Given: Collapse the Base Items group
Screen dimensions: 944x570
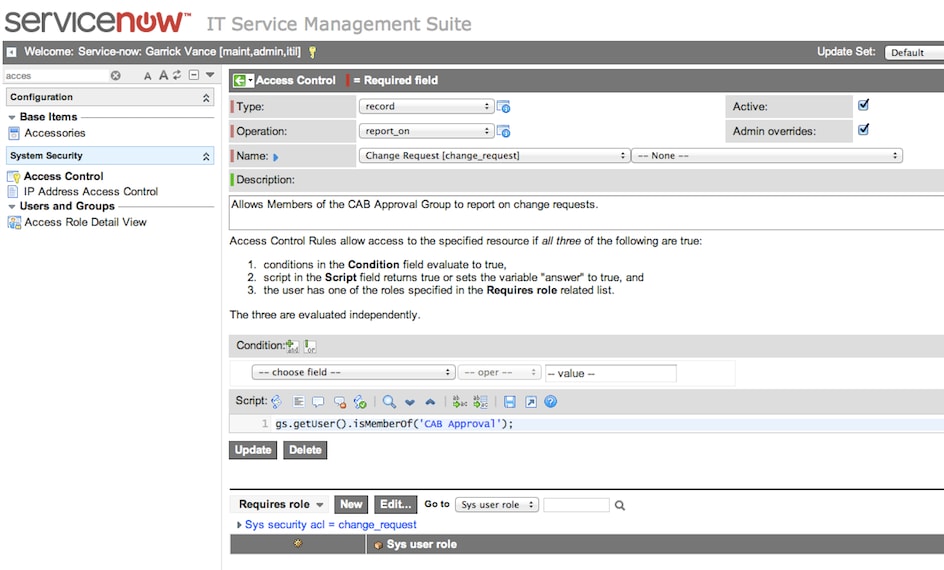Looking at the screenshot, I should [11, 117].
